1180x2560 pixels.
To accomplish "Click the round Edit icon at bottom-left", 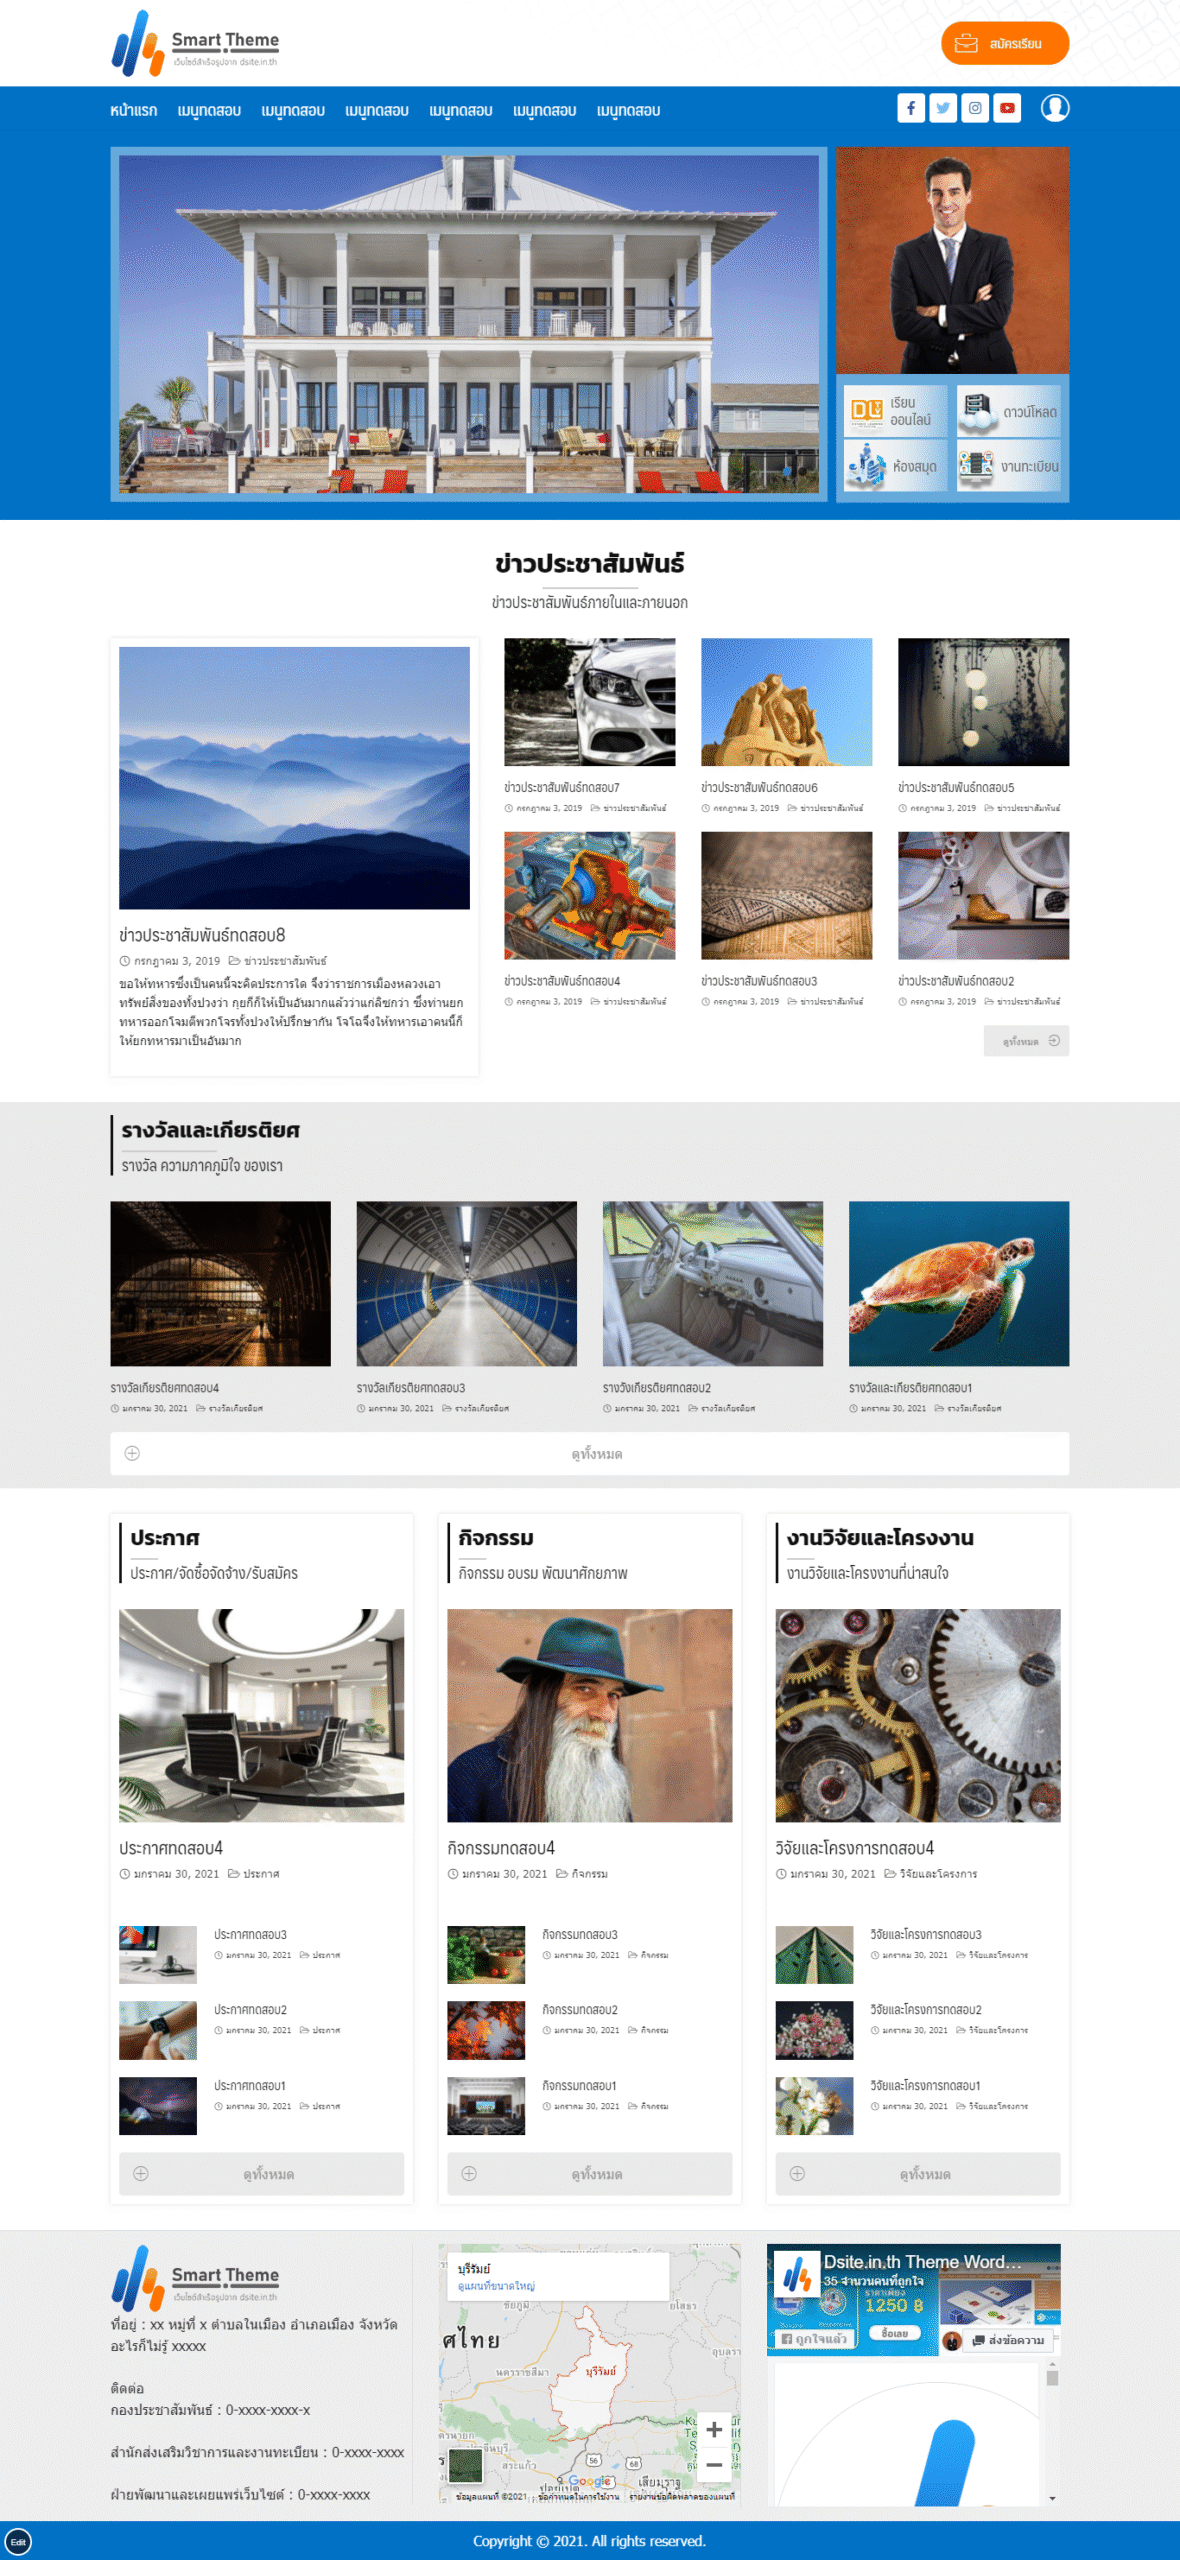I will (x=18, y=2541).
